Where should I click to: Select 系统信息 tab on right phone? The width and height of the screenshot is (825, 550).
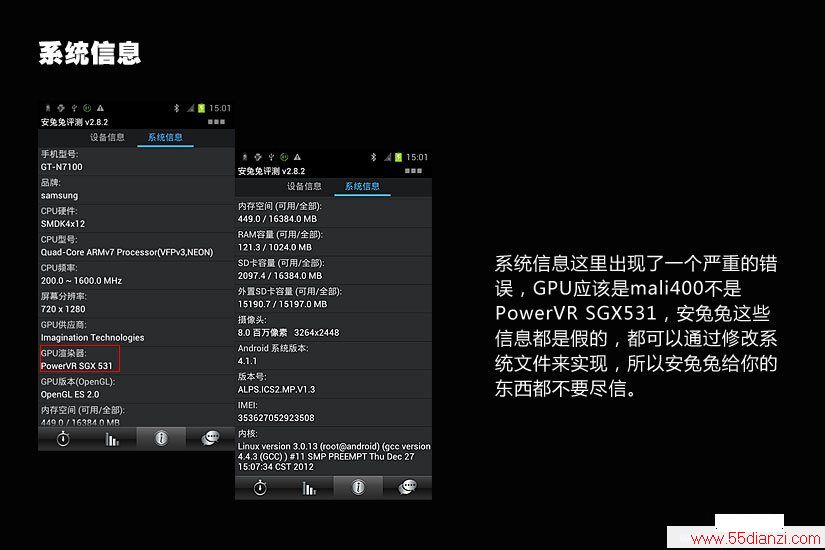coord(362,186)
